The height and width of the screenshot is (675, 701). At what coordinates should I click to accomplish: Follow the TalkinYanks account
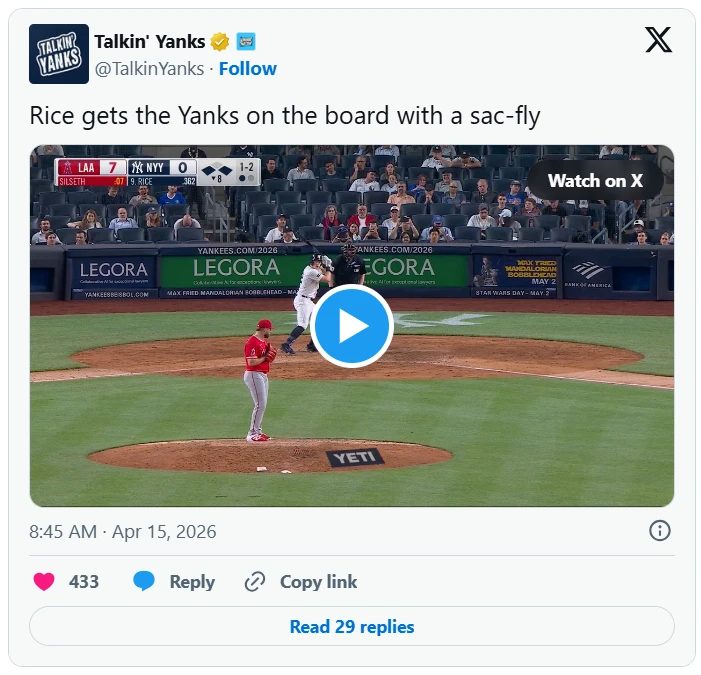[x=248, y=69]
